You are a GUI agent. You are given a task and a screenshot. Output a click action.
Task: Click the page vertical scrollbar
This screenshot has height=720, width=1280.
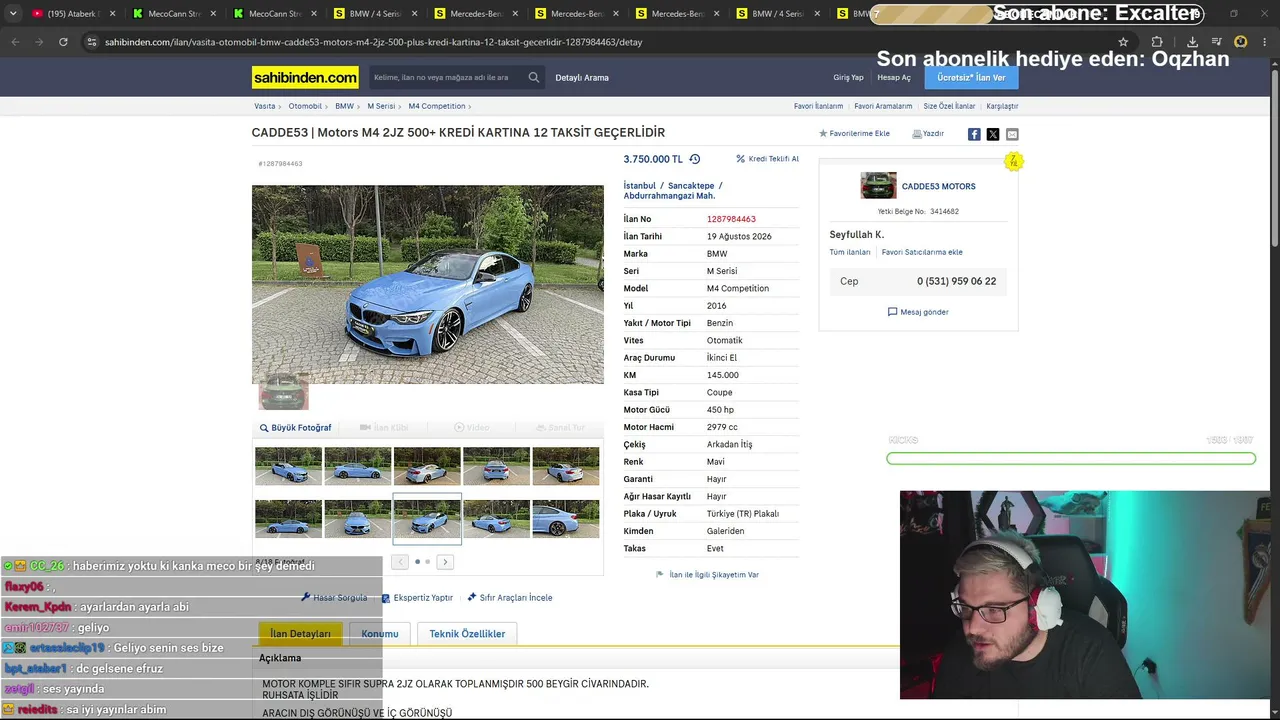point(1275,160)
